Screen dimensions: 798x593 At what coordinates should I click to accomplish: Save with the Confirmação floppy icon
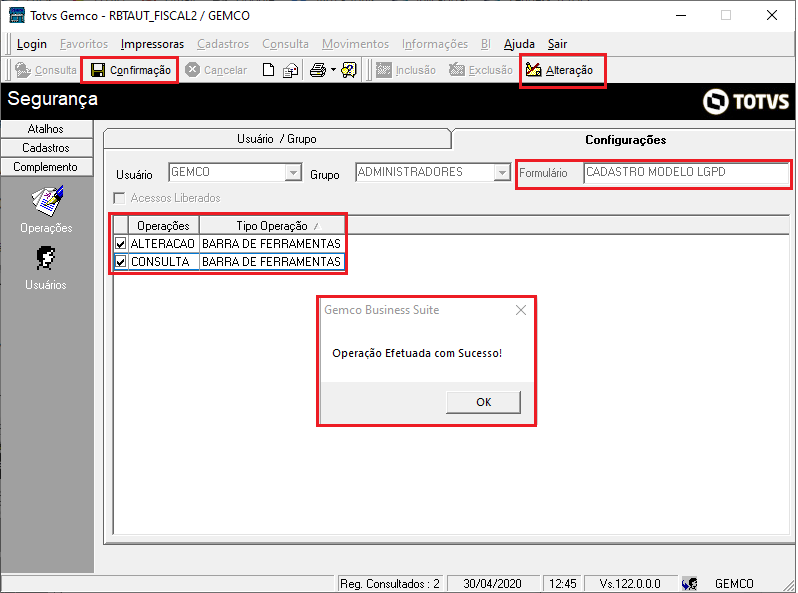click(x=98, y=70)
